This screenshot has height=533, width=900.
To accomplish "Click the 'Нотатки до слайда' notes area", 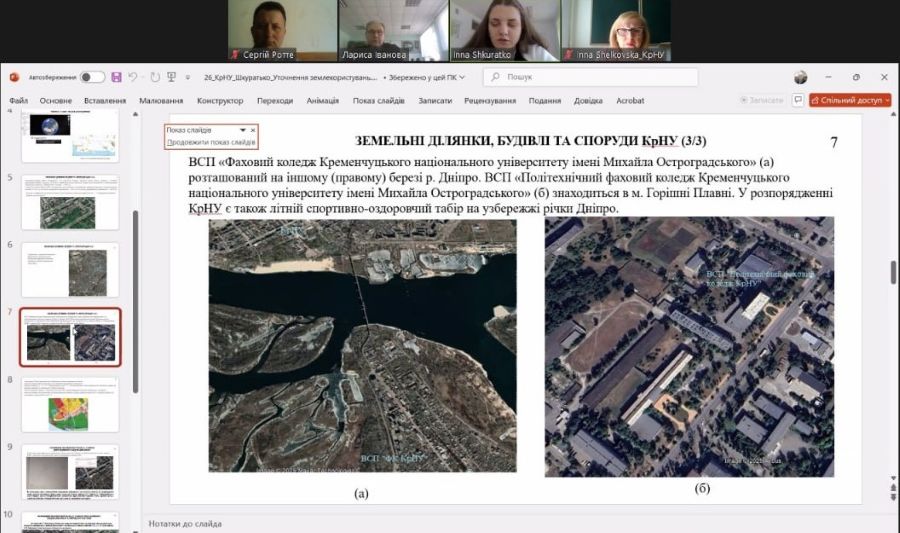I will [185, 523].
